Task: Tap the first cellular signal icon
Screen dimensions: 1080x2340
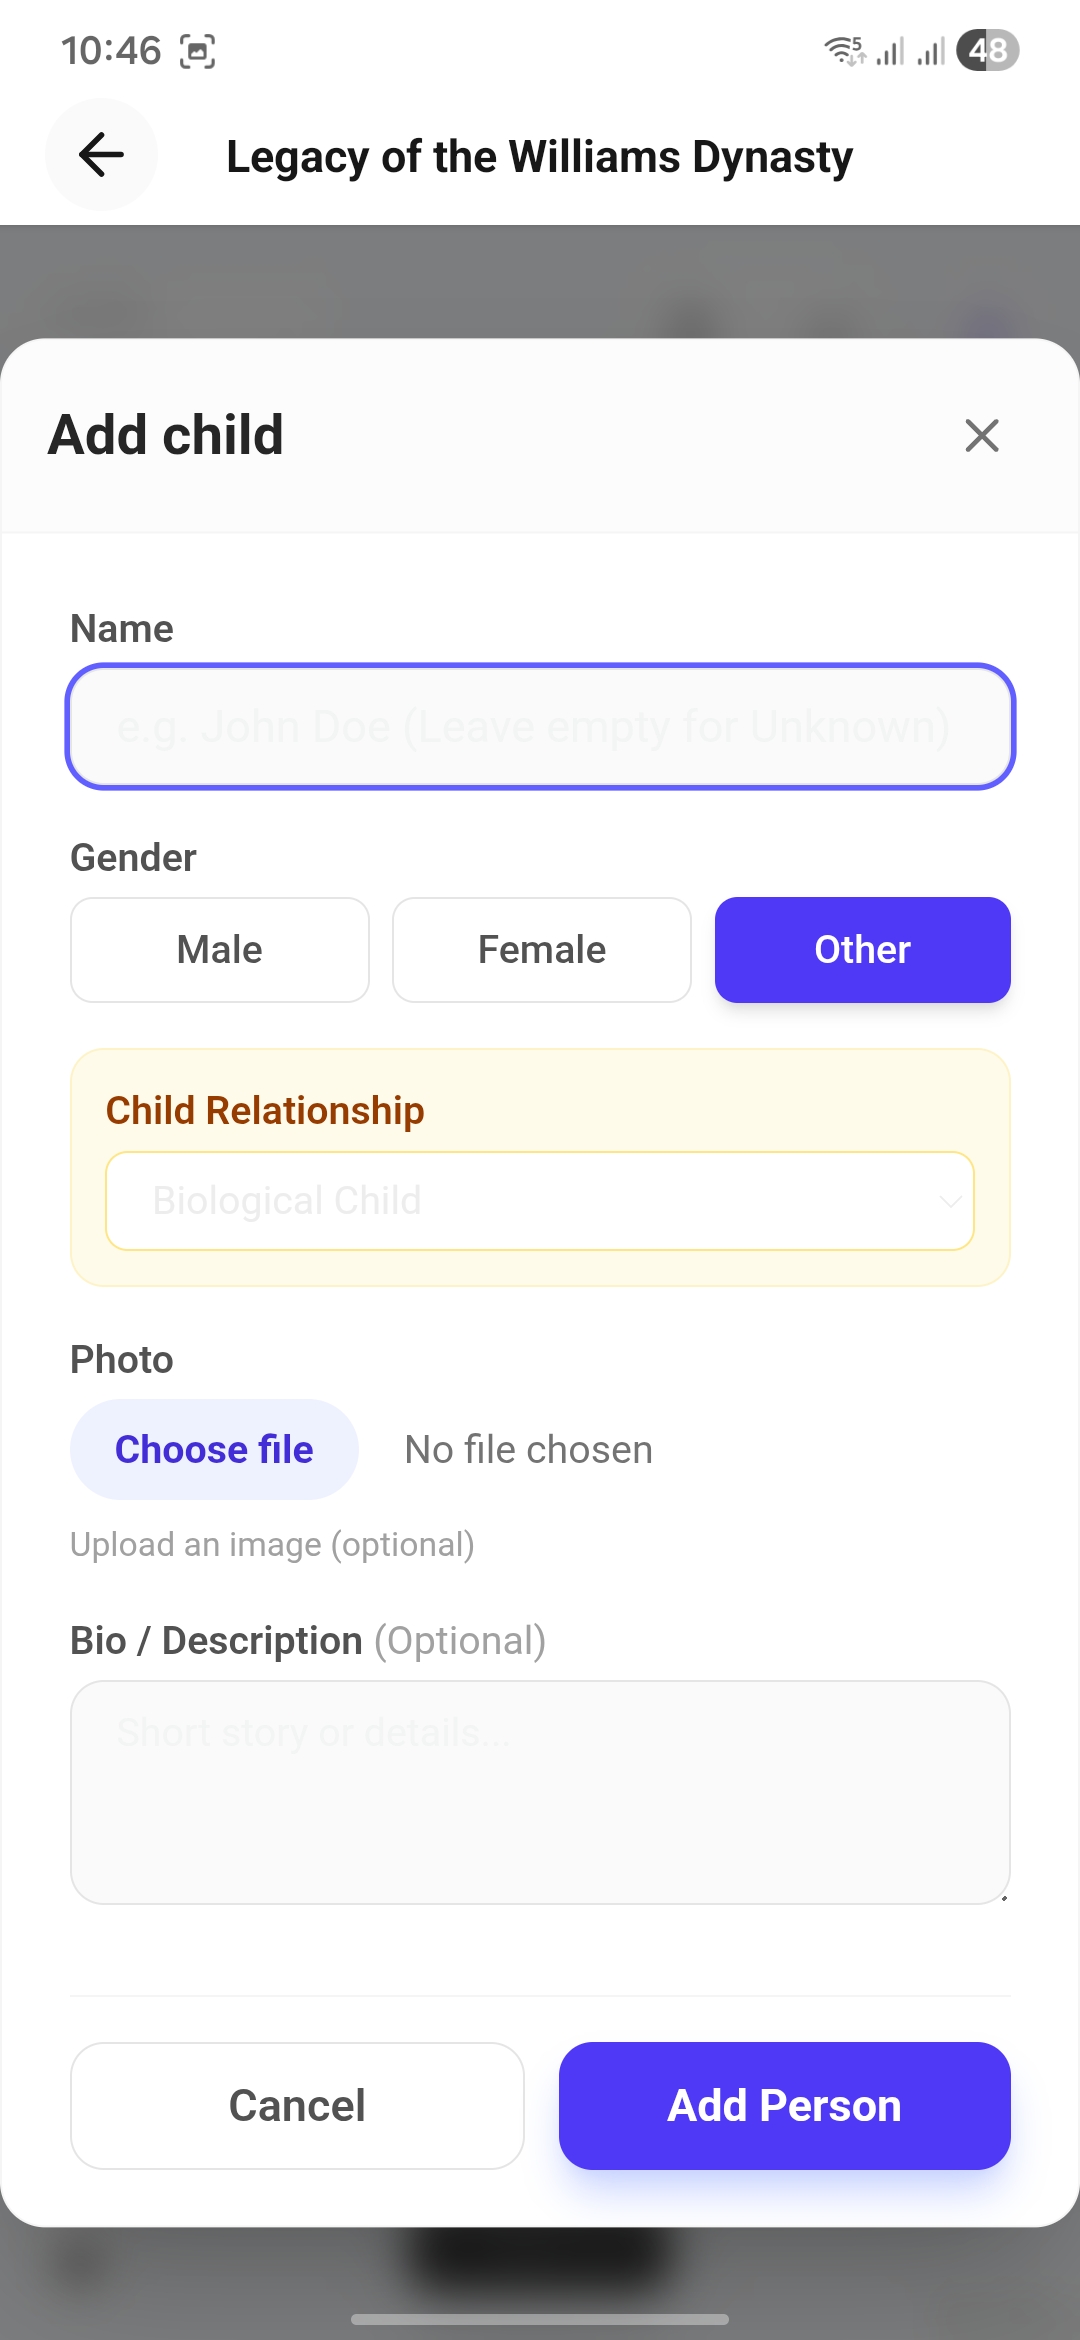Action: [x=890, y=51]
